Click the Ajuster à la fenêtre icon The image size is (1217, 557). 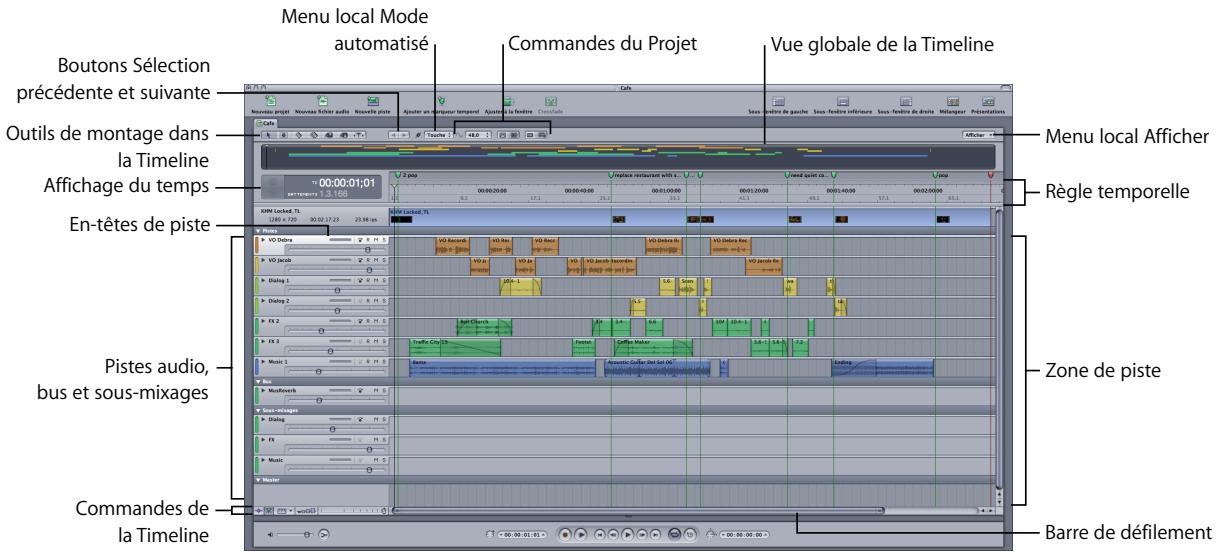[x=507, y=101]
